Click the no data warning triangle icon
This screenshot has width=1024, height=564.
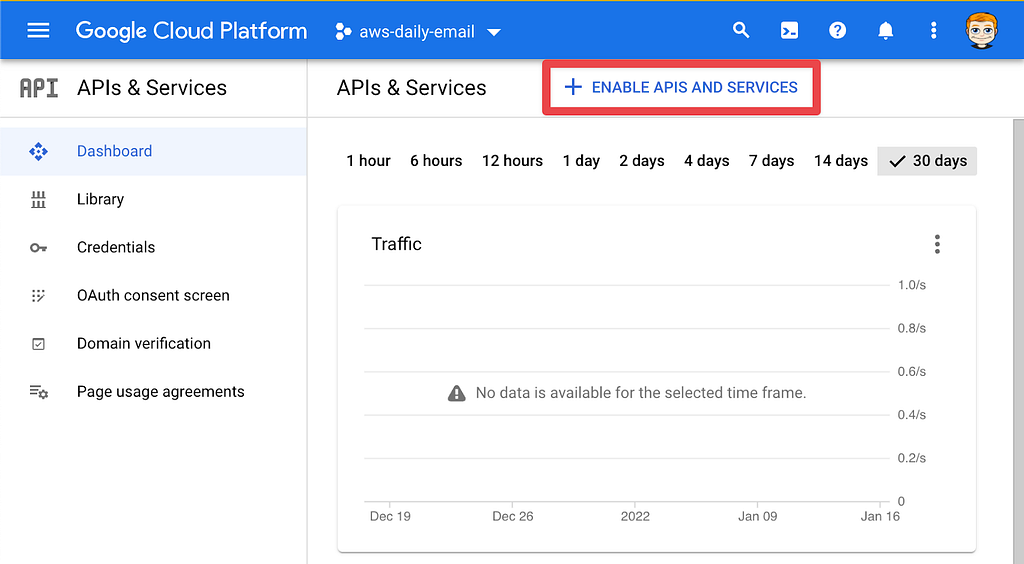(x=456, y=393)
